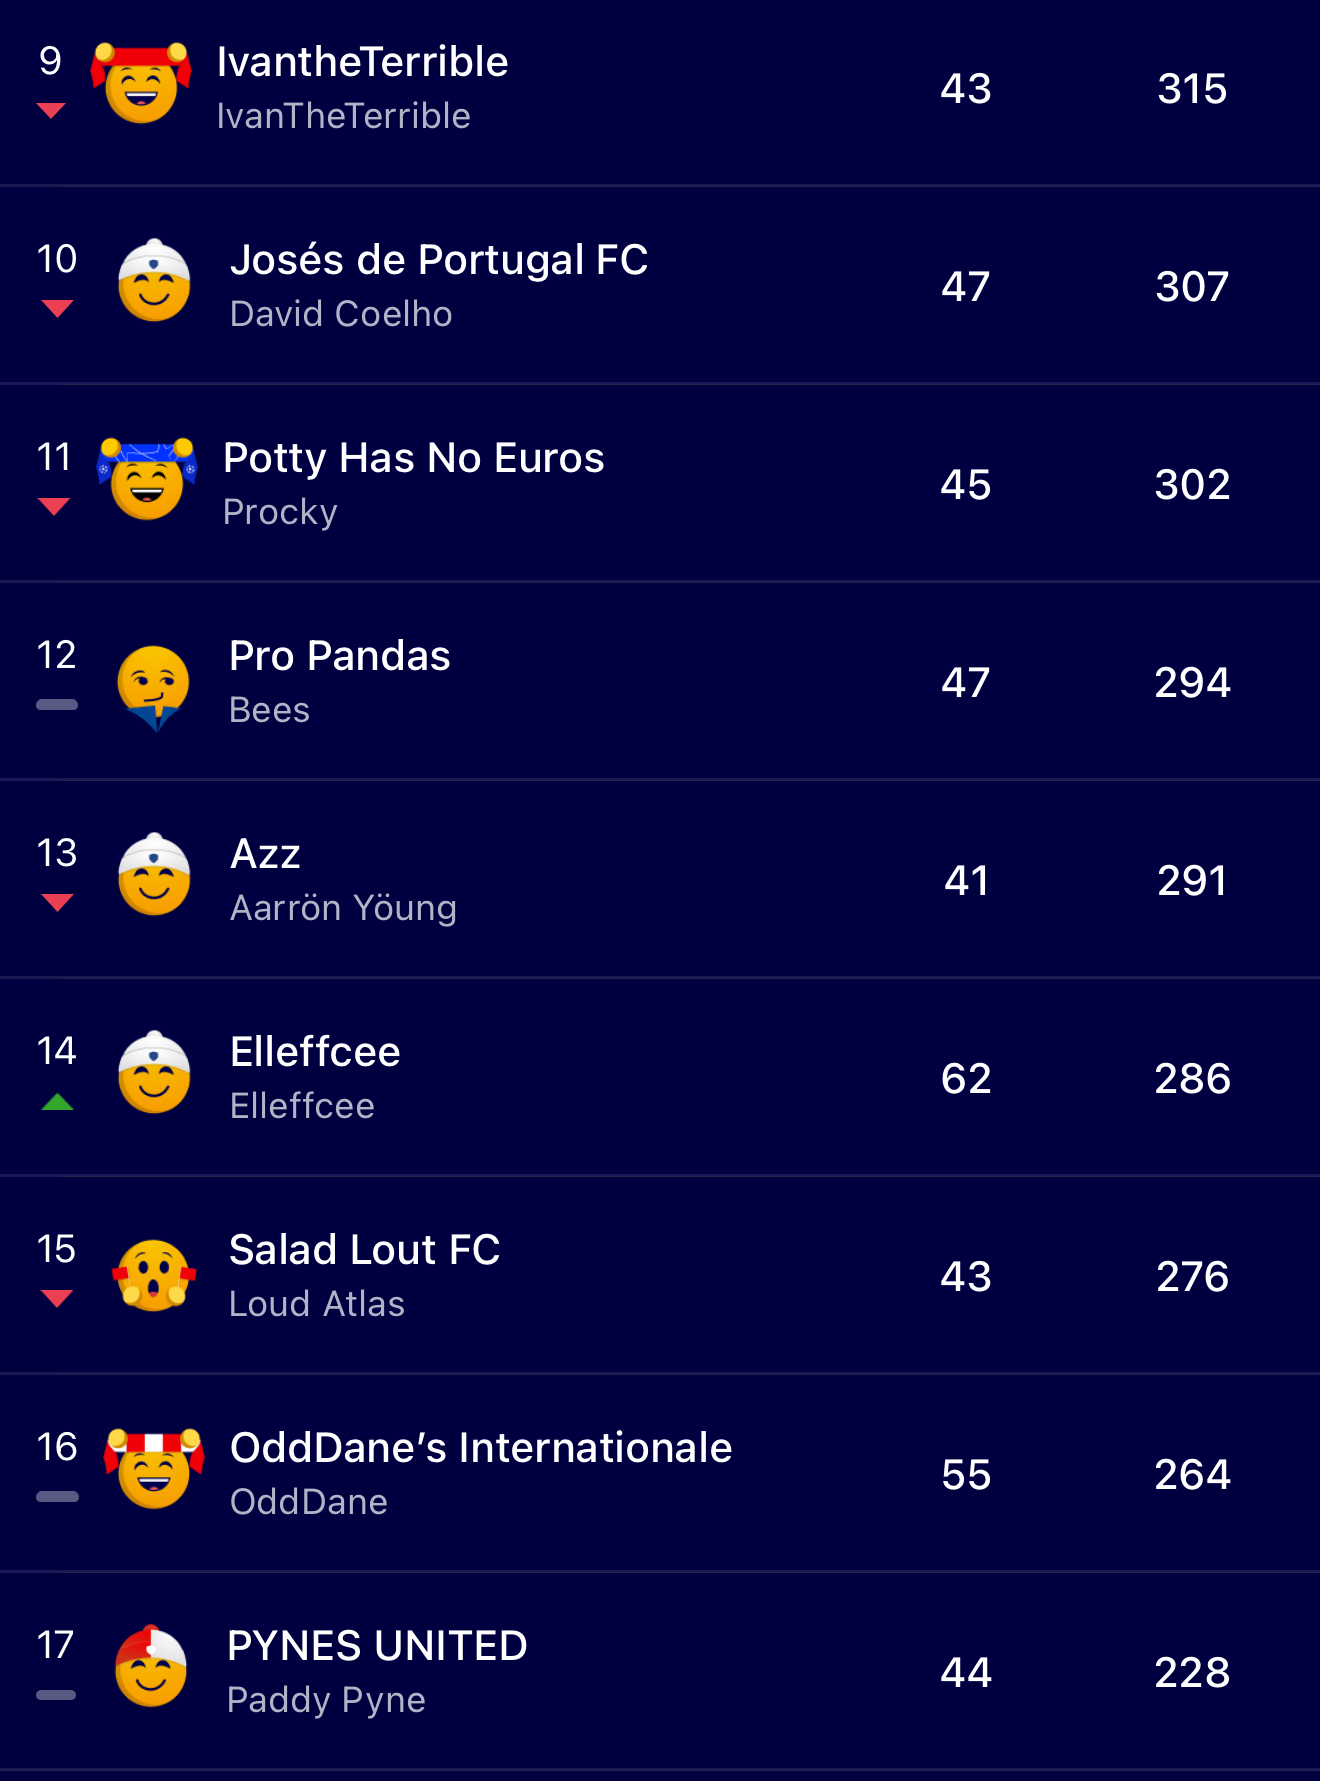Click Potty Has No Euros blue scarf avatar
Screen dimensions: 1320x1781
click(x=147, y=481)
